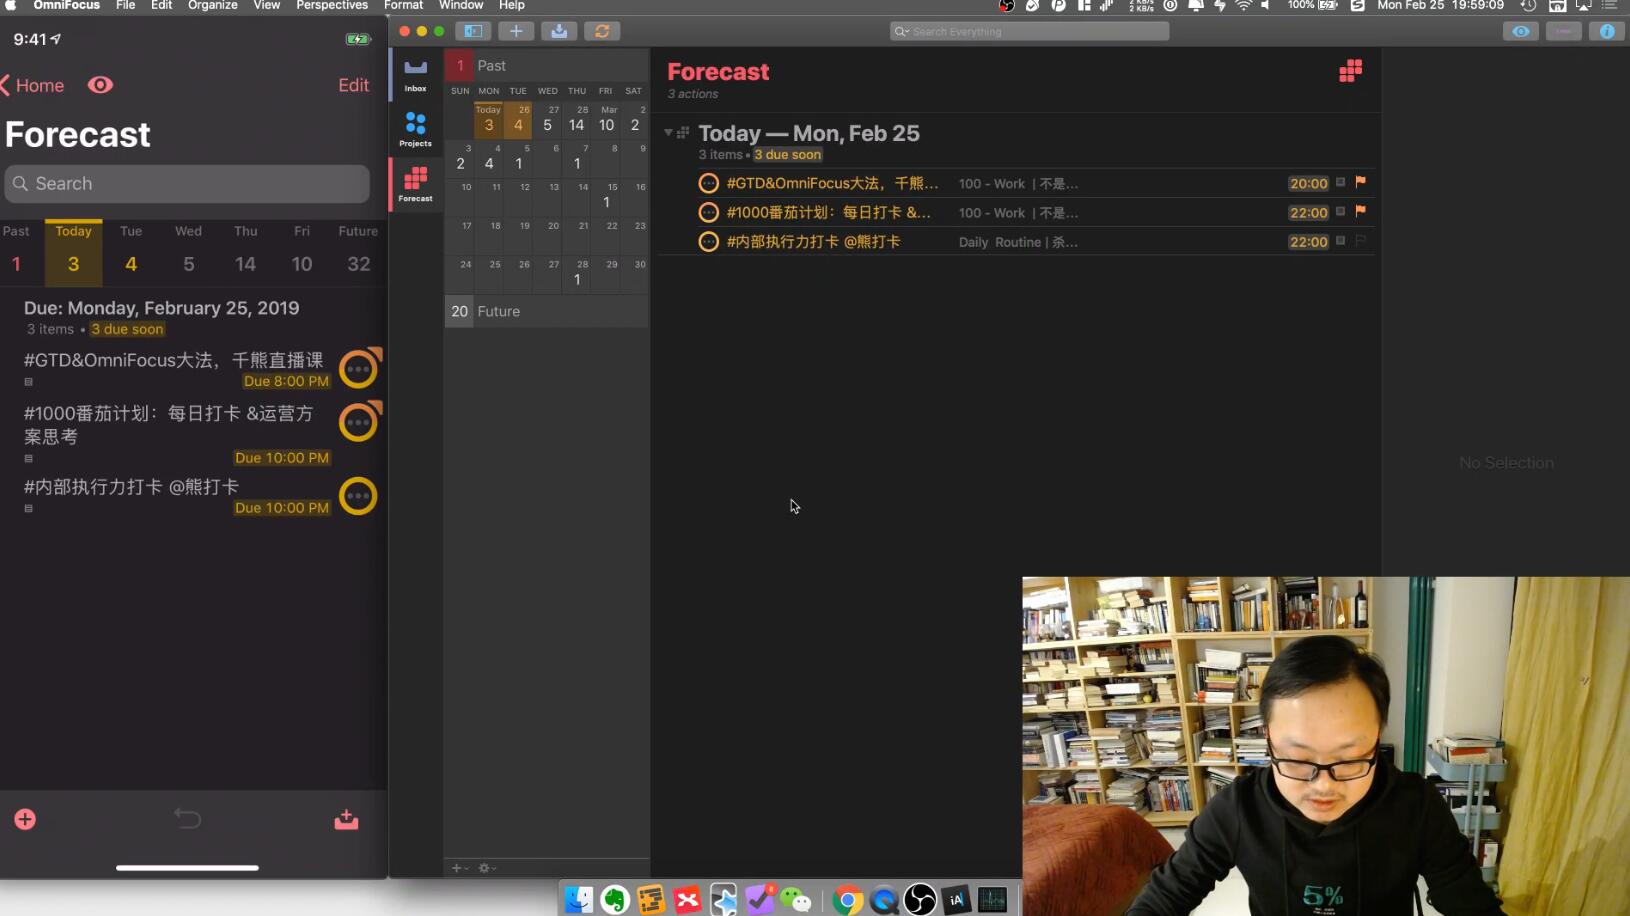Toggle the sidebar with the toolbar sidebar button
This screenshot has width=1630, height=916.
(x=473, y=31)
